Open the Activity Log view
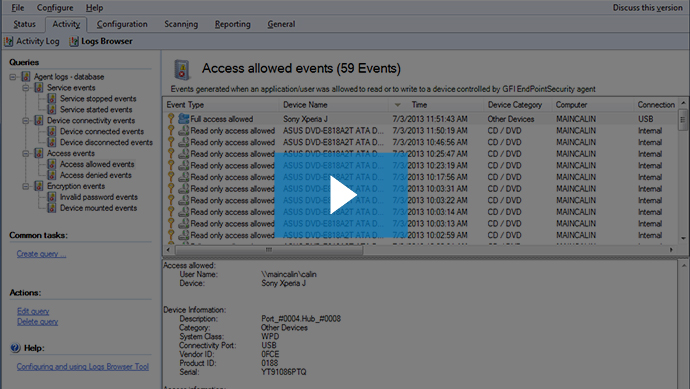This screenshot has width=690, height=389. pos(32,41)
